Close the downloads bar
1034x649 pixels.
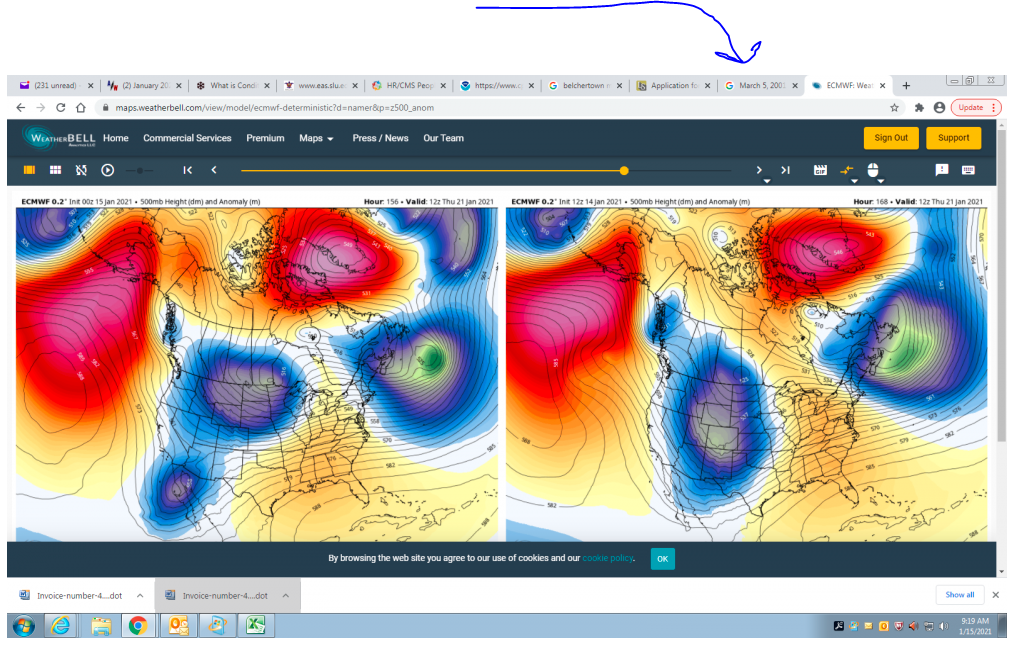[996, 595]
